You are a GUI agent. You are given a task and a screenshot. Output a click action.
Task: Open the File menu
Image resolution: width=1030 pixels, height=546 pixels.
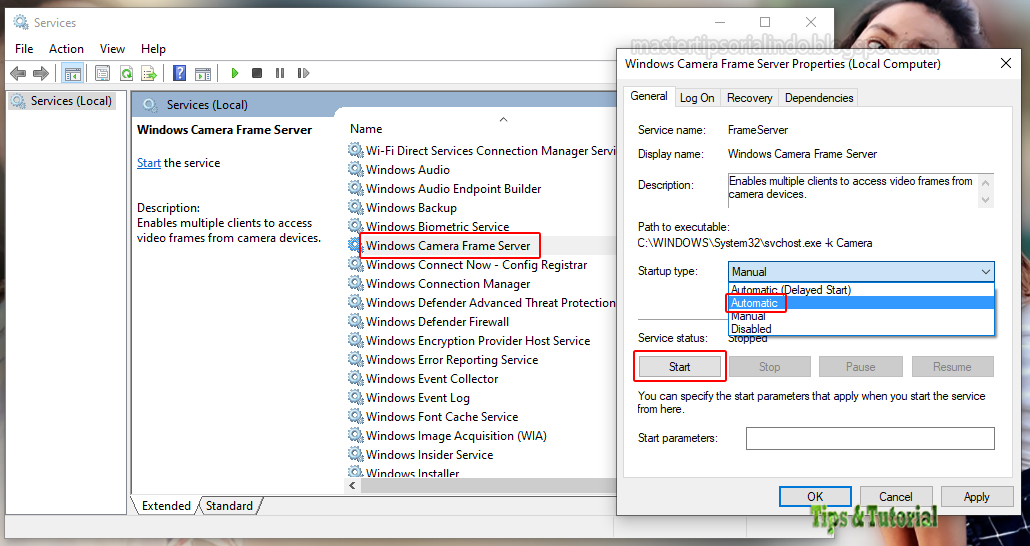(x=24, y=49)
